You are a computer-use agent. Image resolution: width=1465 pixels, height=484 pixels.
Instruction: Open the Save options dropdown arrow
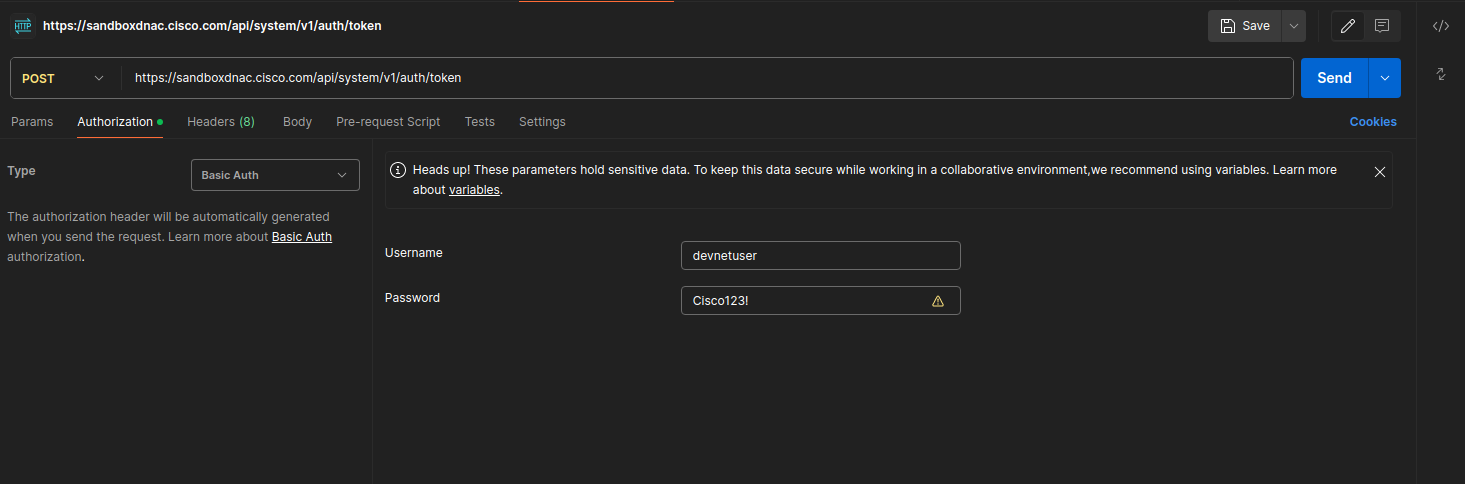(1294, 26)
